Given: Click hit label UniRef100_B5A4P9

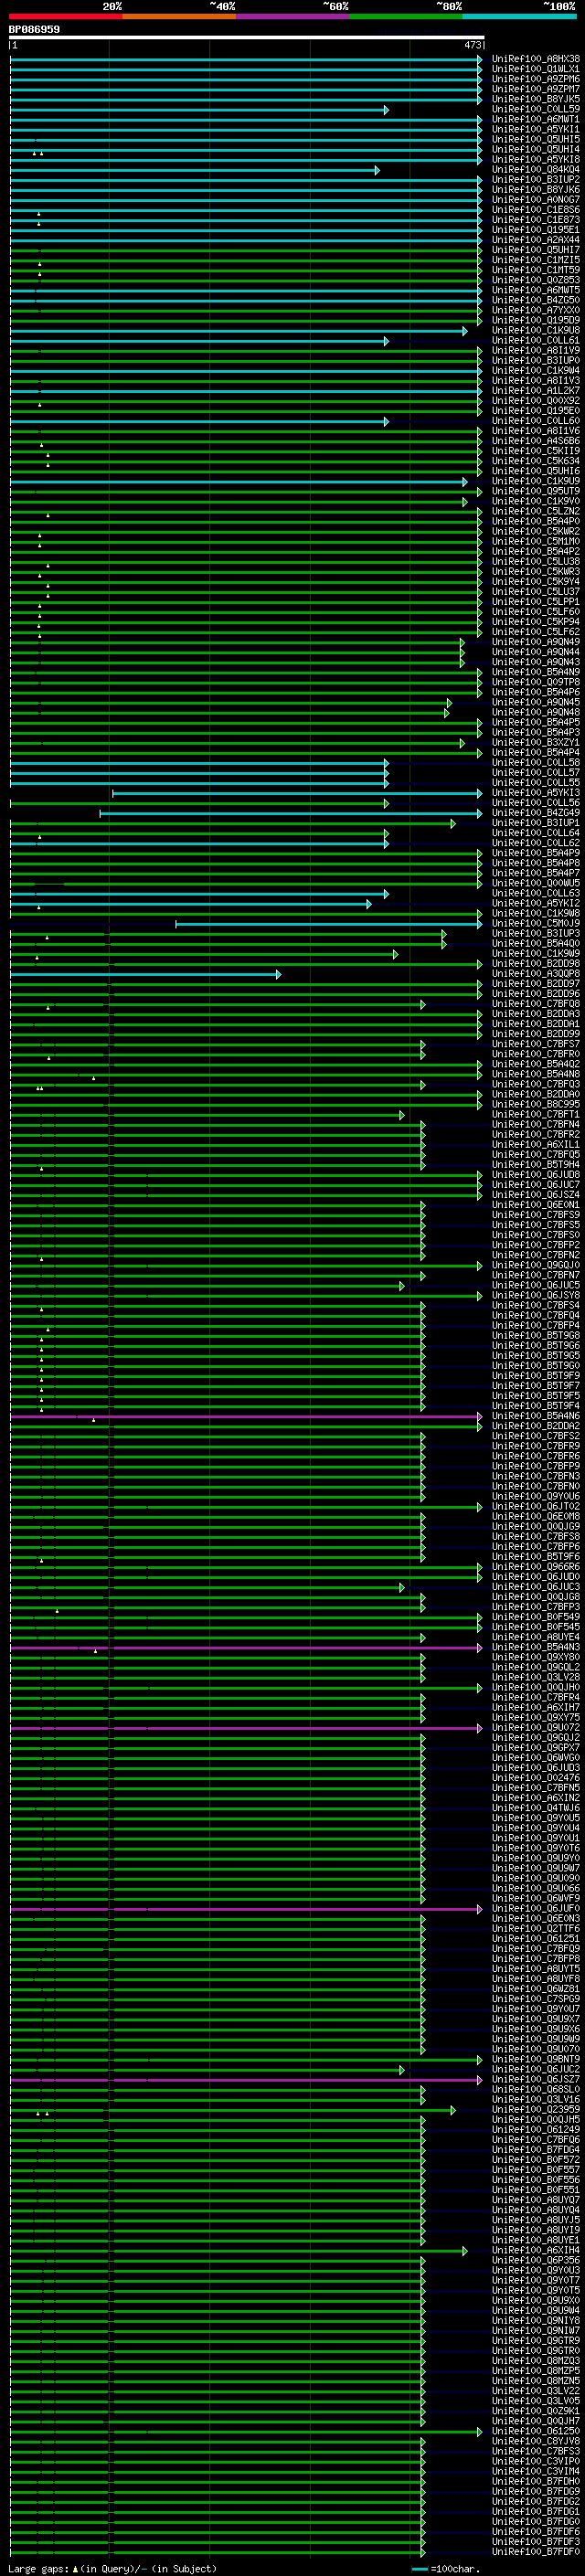Looking at the screenshot, I should click(536, 853).
